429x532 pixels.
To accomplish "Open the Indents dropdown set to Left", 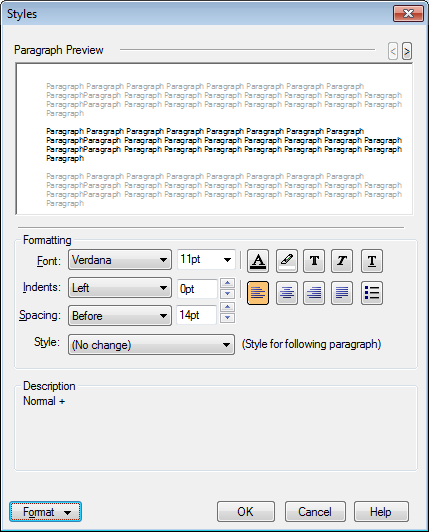I will click(x=120, y=288).
